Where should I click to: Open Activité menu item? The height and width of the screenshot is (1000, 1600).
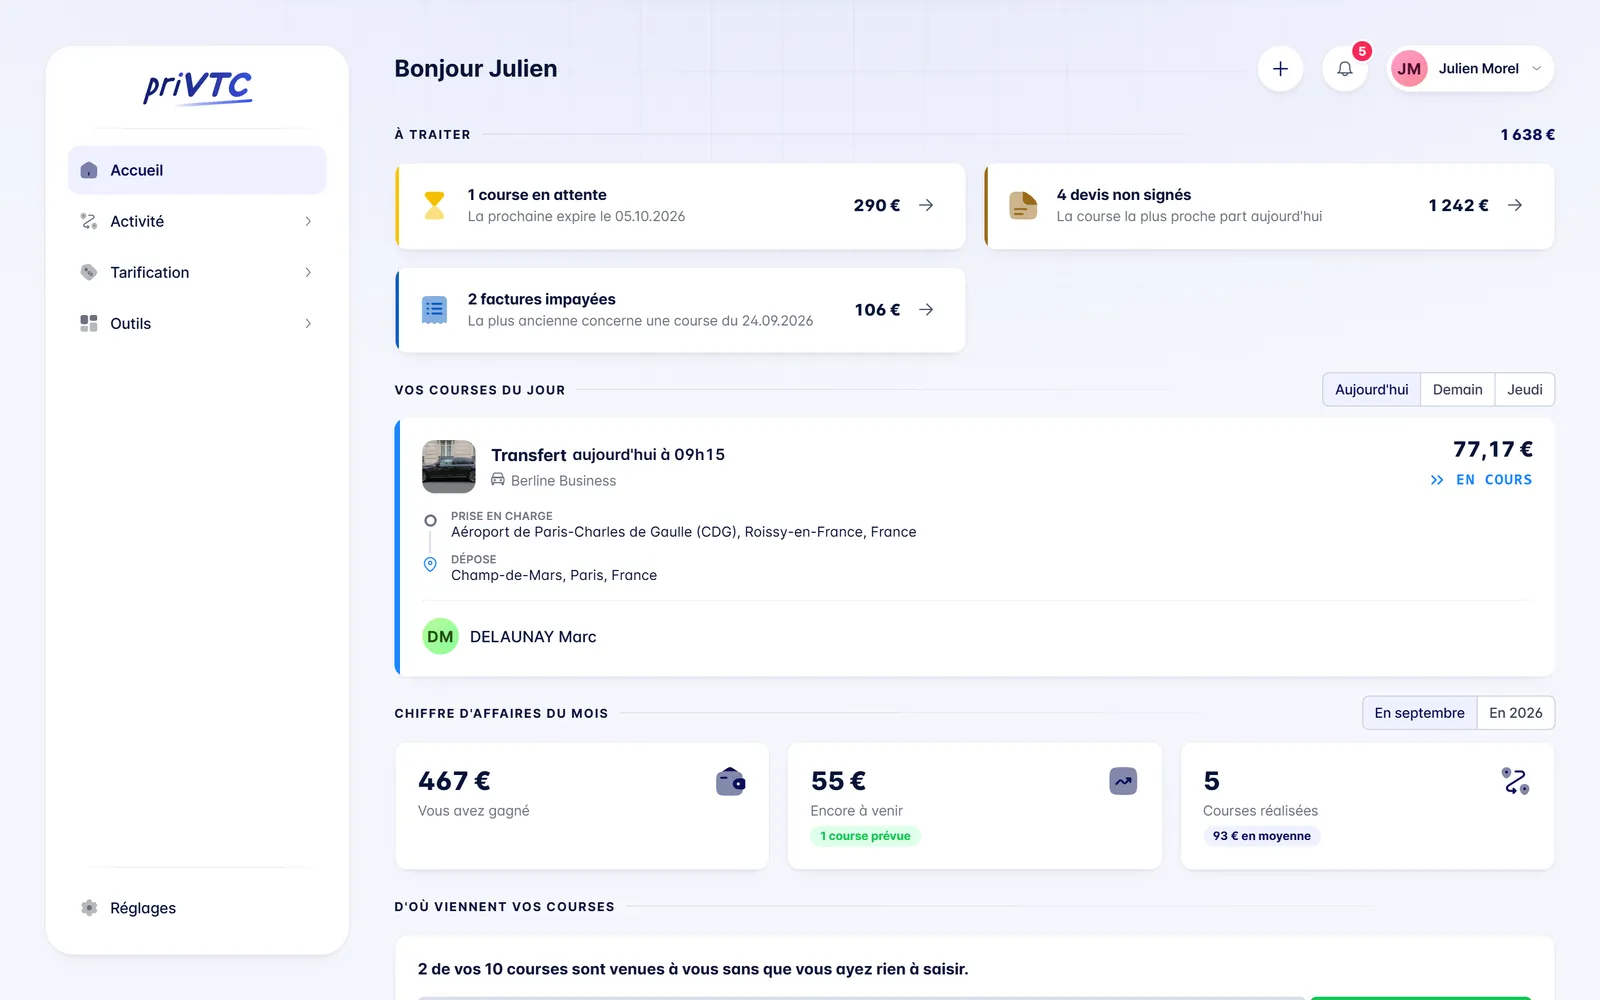pos(197,221)
